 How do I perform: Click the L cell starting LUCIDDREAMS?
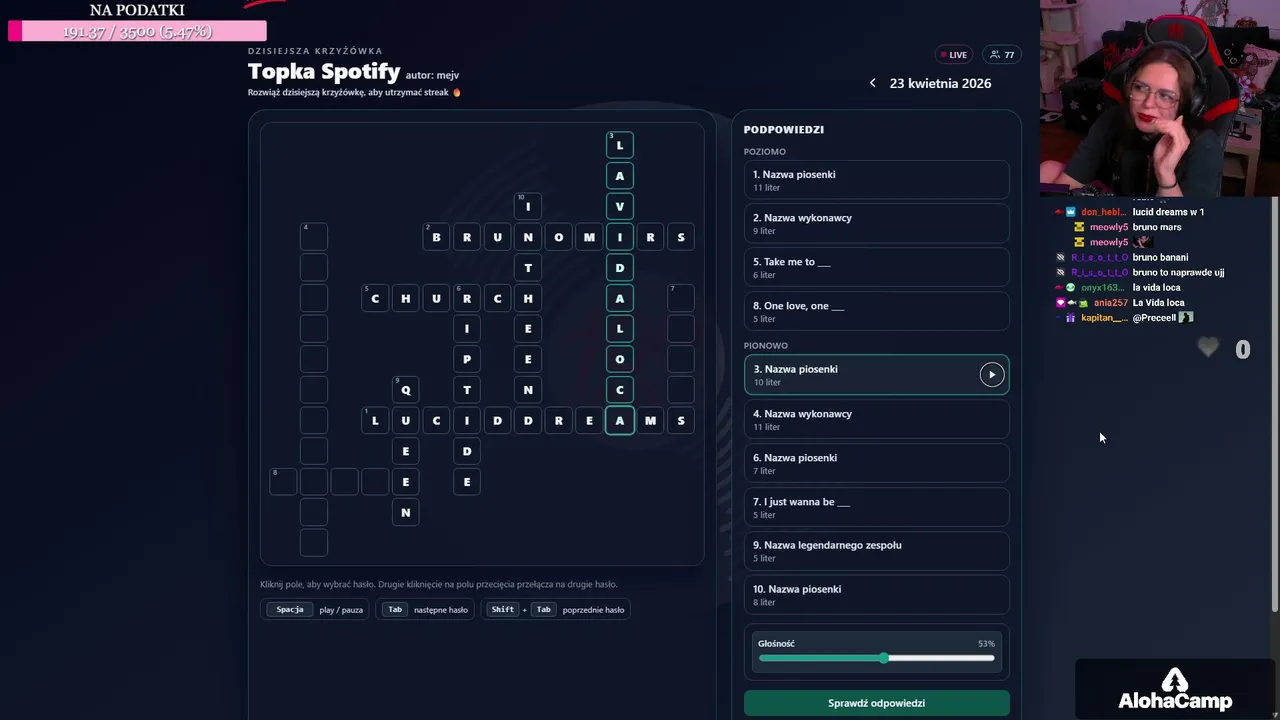point(375,420)
